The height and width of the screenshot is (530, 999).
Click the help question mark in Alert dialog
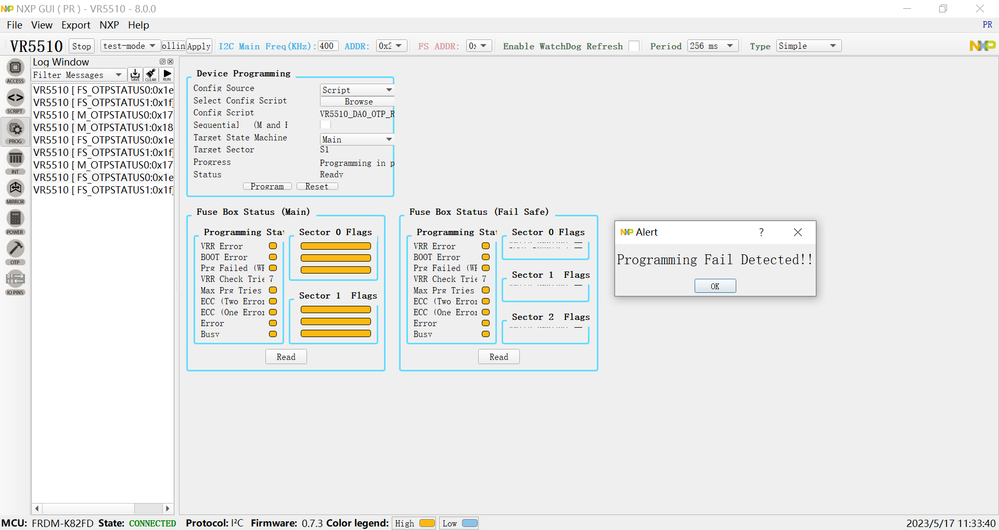(x=761, y=233)
